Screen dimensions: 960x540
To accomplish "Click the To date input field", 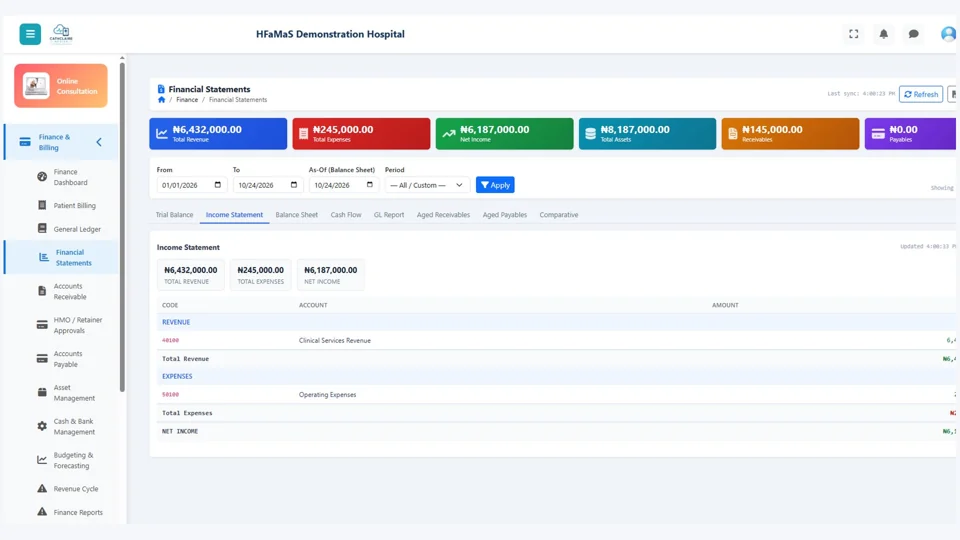I will 268,185.
